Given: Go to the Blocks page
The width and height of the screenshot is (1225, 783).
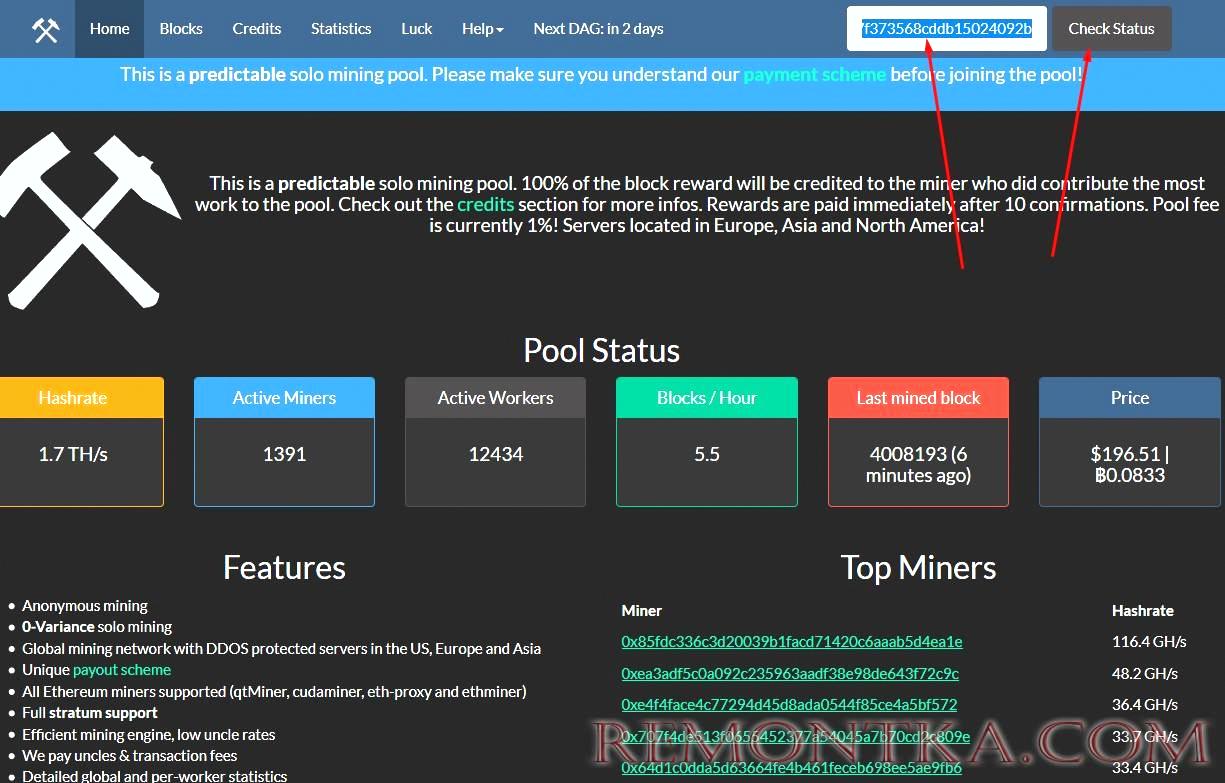Looking at the screenshot, I should (x=181, y=29).
